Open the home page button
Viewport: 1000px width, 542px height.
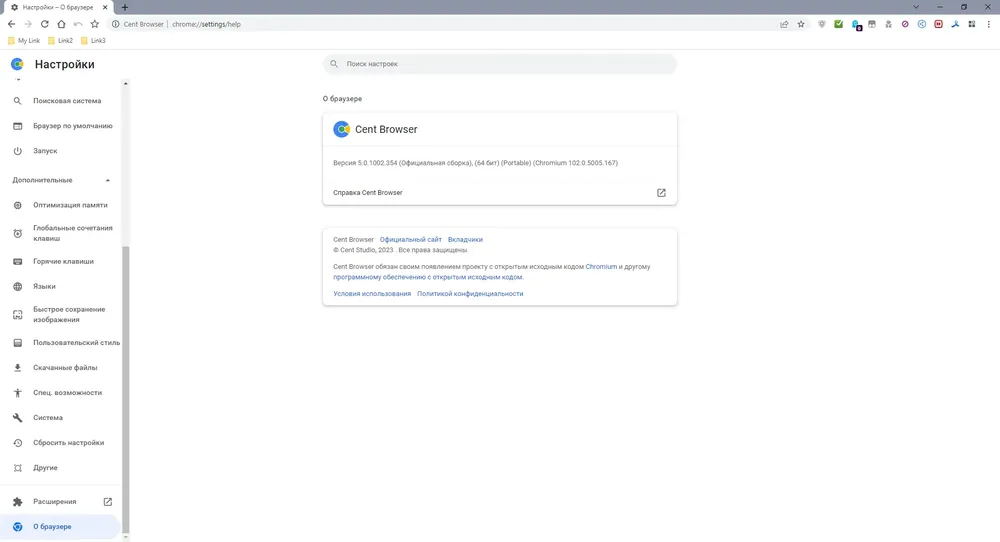point(61,24)
